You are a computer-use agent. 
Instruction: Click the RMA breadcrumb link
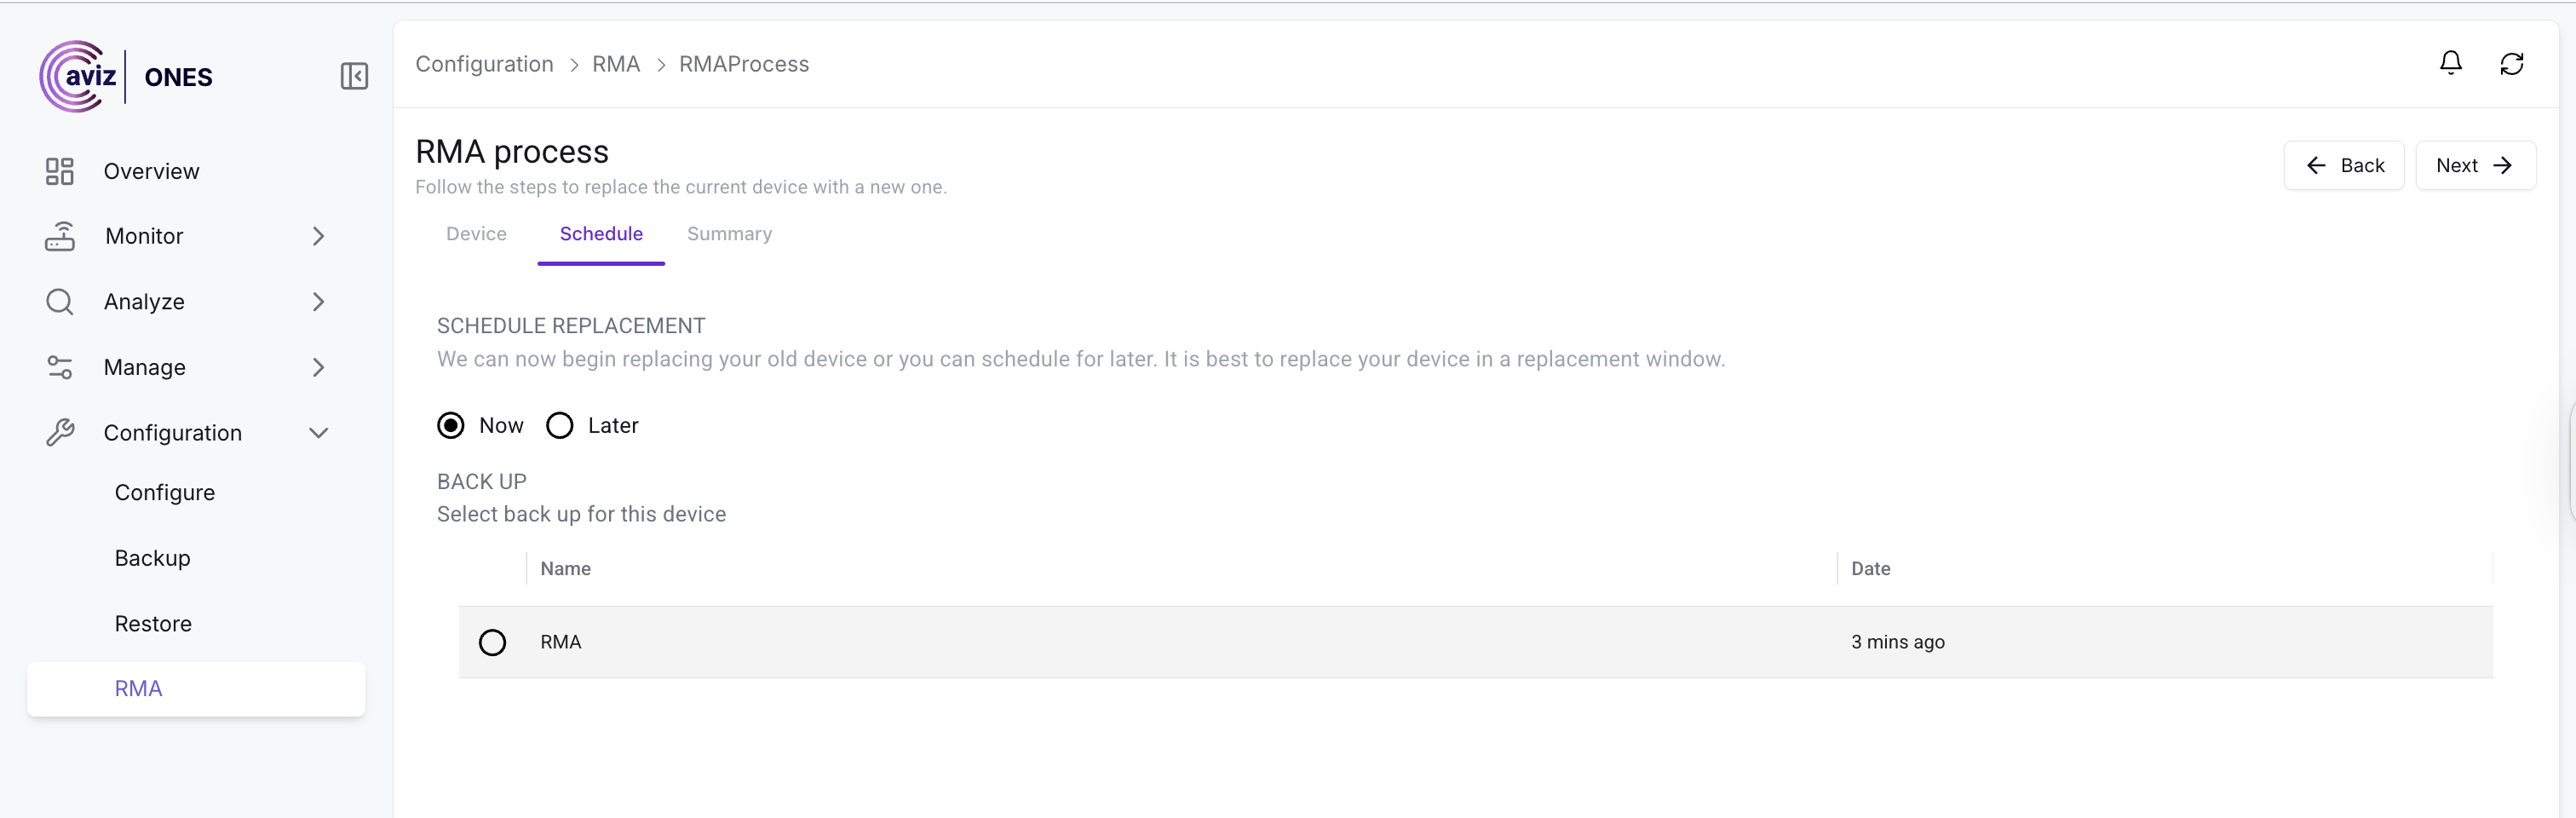point(616,64)
